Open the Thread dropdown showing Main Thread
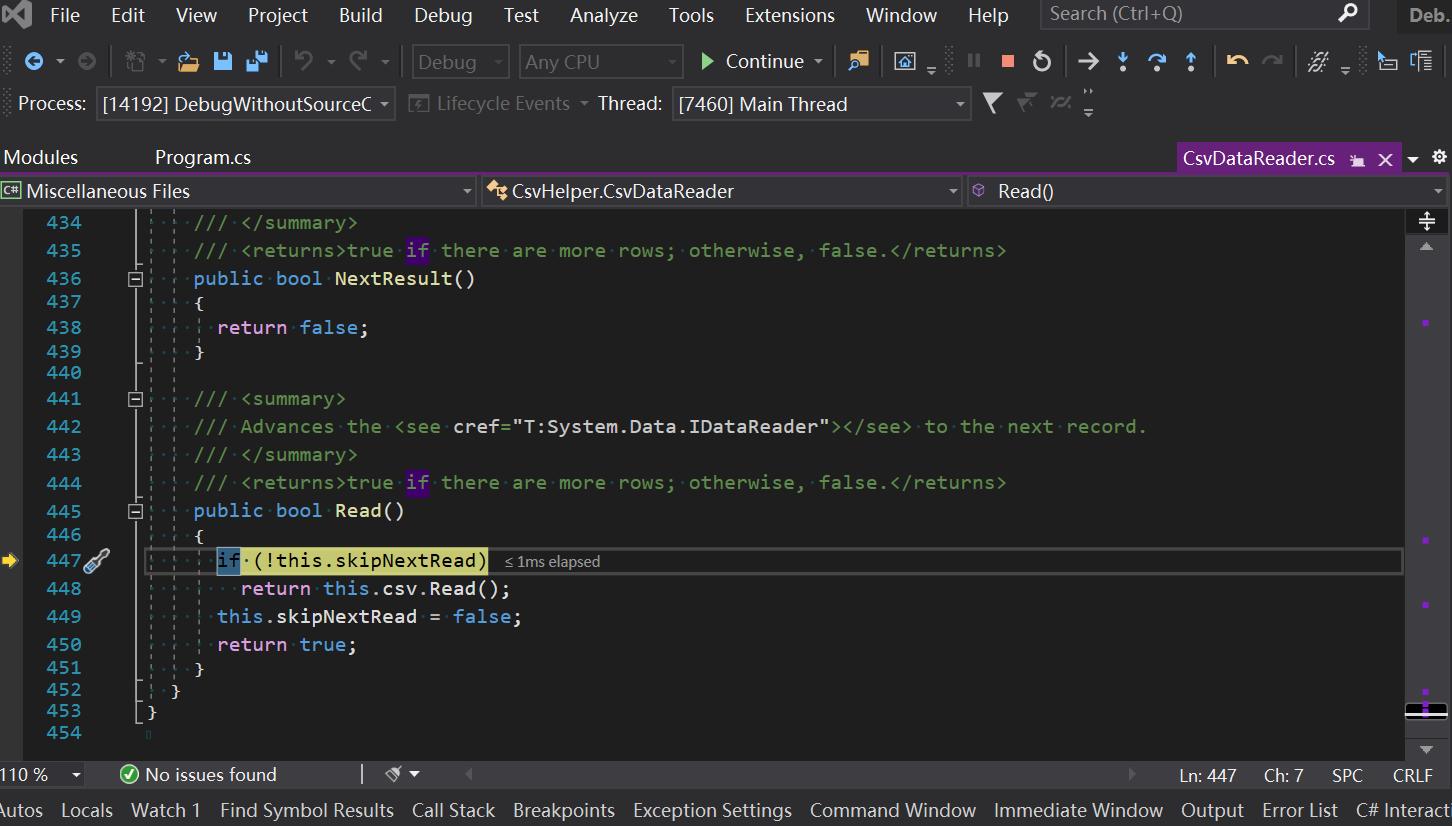 point(822,104)
